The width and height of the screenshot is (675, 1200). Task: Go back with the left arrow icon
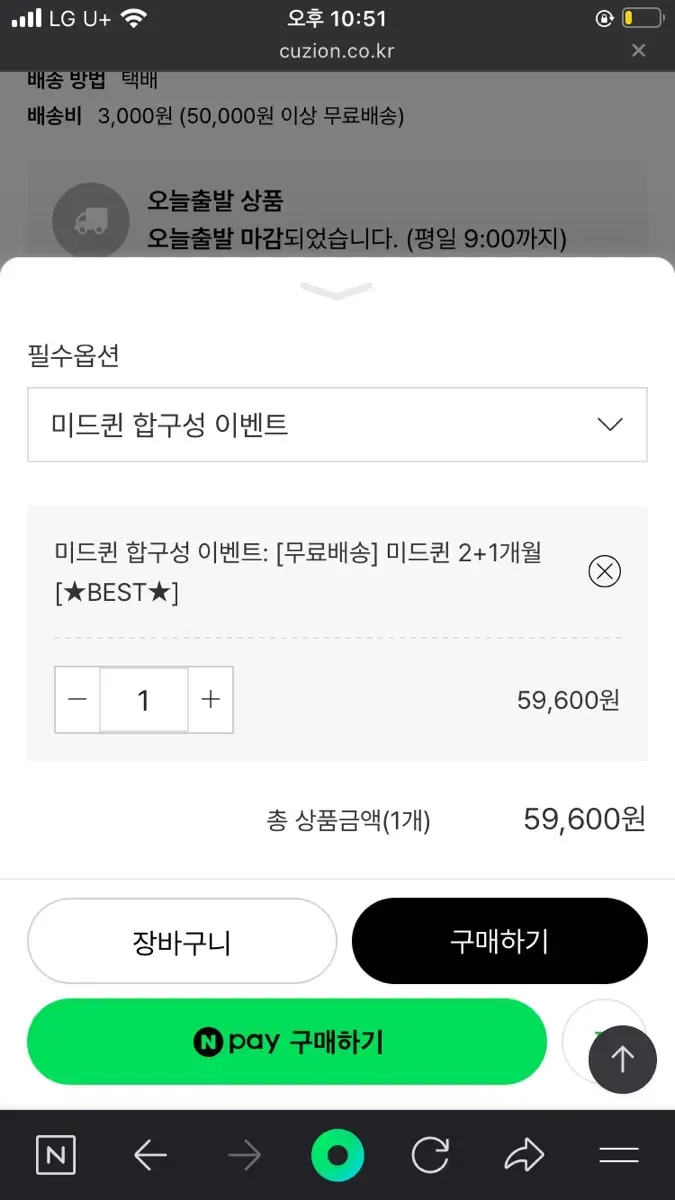point(150,1156)
